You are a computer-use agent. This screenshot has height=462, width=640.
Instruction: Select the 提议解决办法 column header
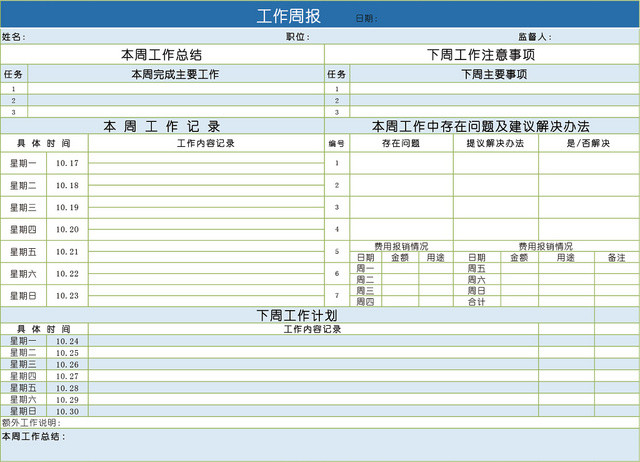pyautogui.click(x=495, y=143)
